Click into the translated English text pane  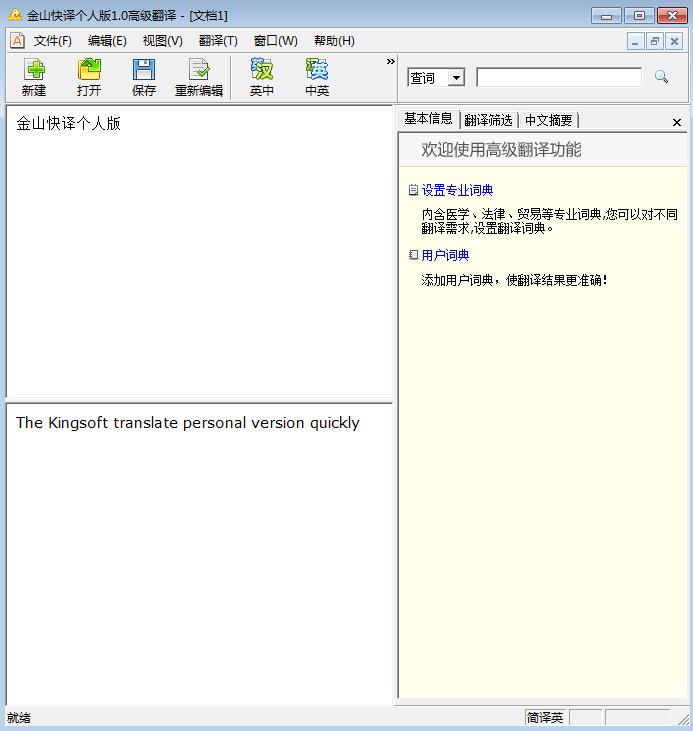pyautogui.click(x=199, y=554)
